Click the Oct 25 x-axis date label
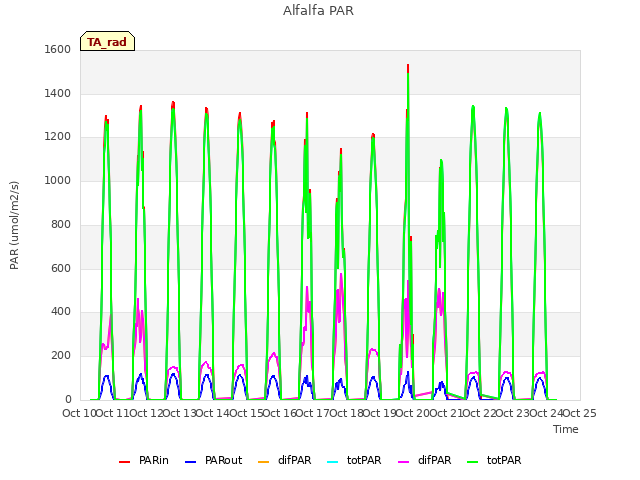 click(x=579, y=413)
